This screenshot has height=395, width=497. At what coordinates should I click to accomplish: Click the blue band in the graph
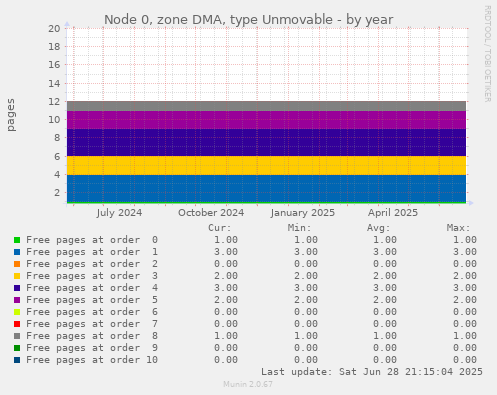[266, 188]
